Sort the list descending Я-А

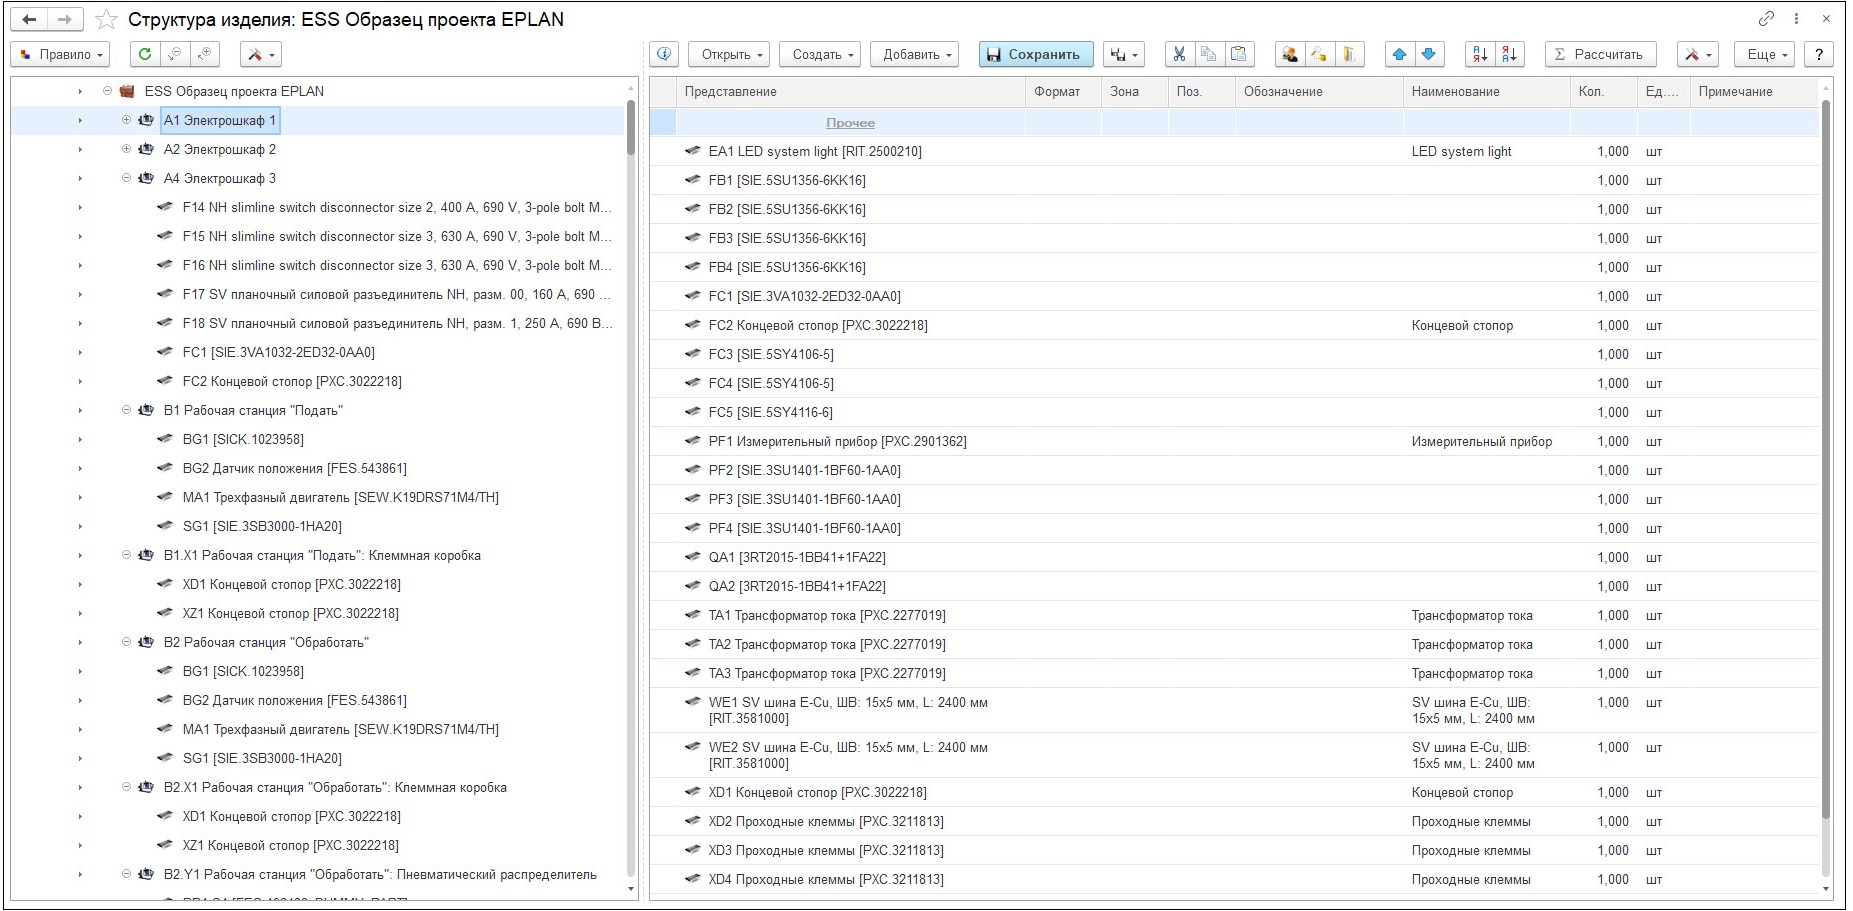(x=1509, y=54)
